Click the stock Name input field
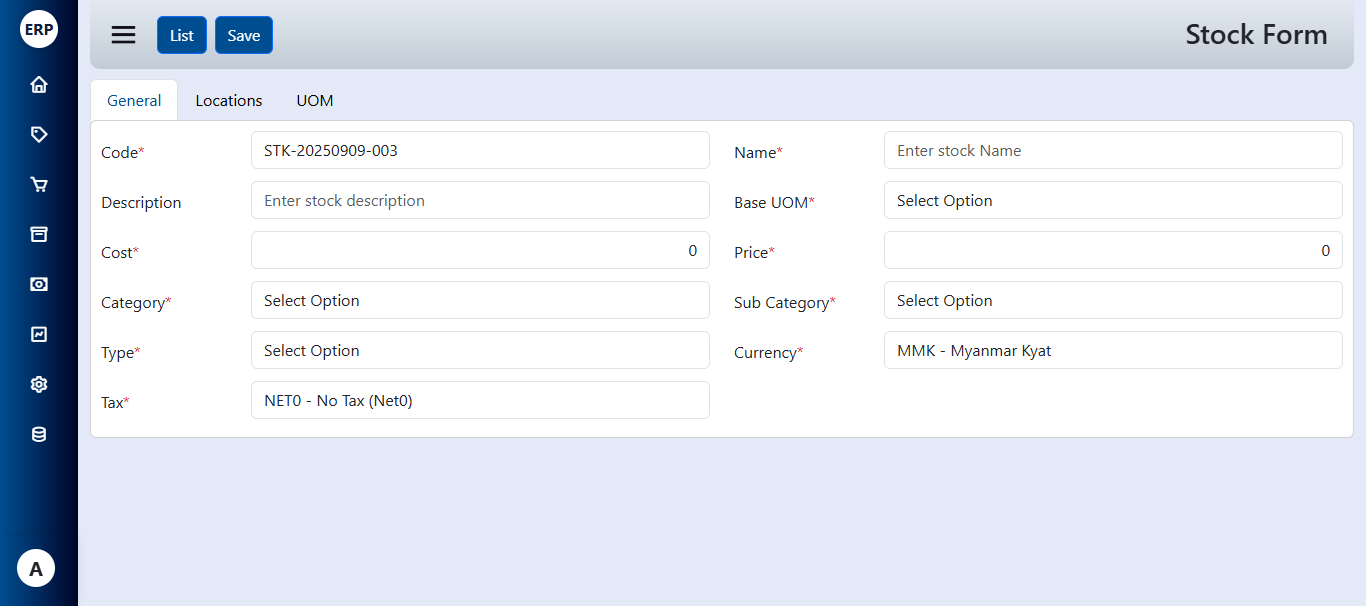This screenshot has height=606, width=1366. pos(1112,151)
